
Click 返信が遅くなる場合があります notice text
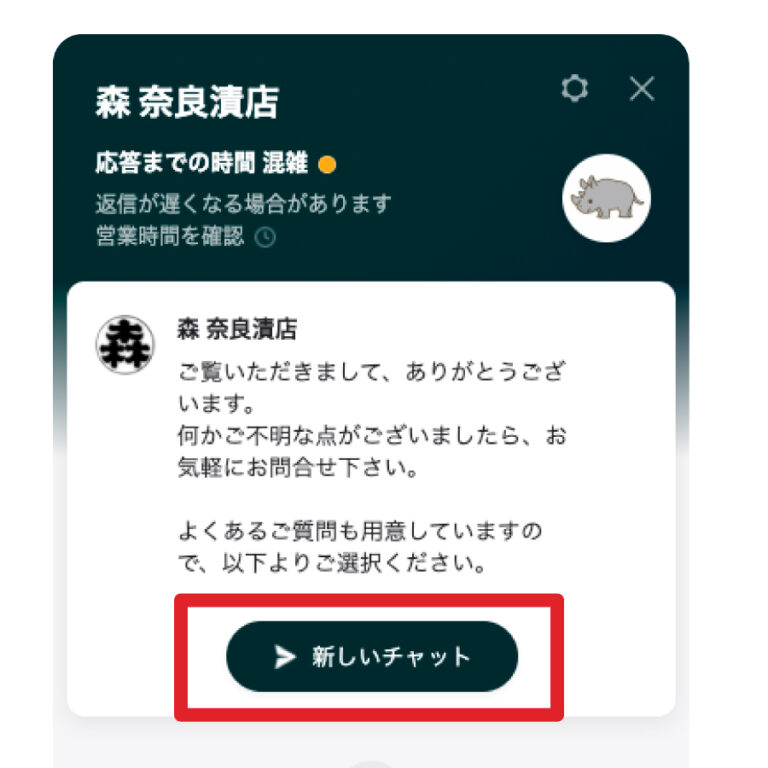click(x=243, y=204)
